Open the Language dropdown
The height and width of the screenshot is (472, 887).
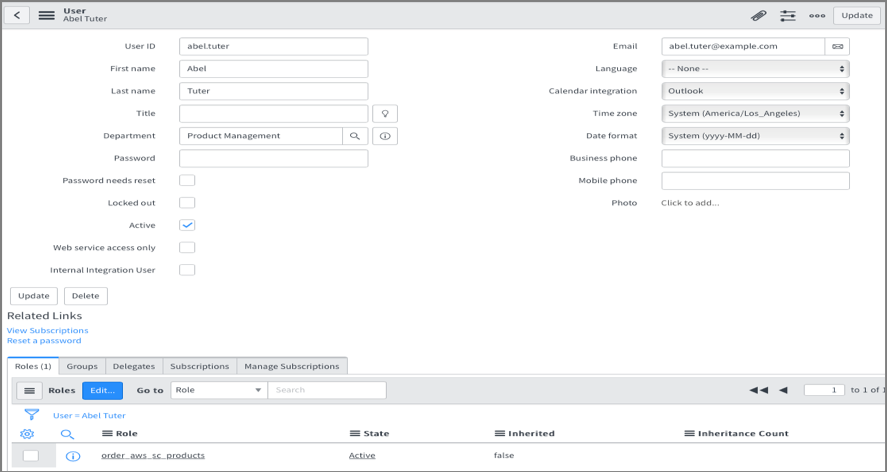[755, 68]
